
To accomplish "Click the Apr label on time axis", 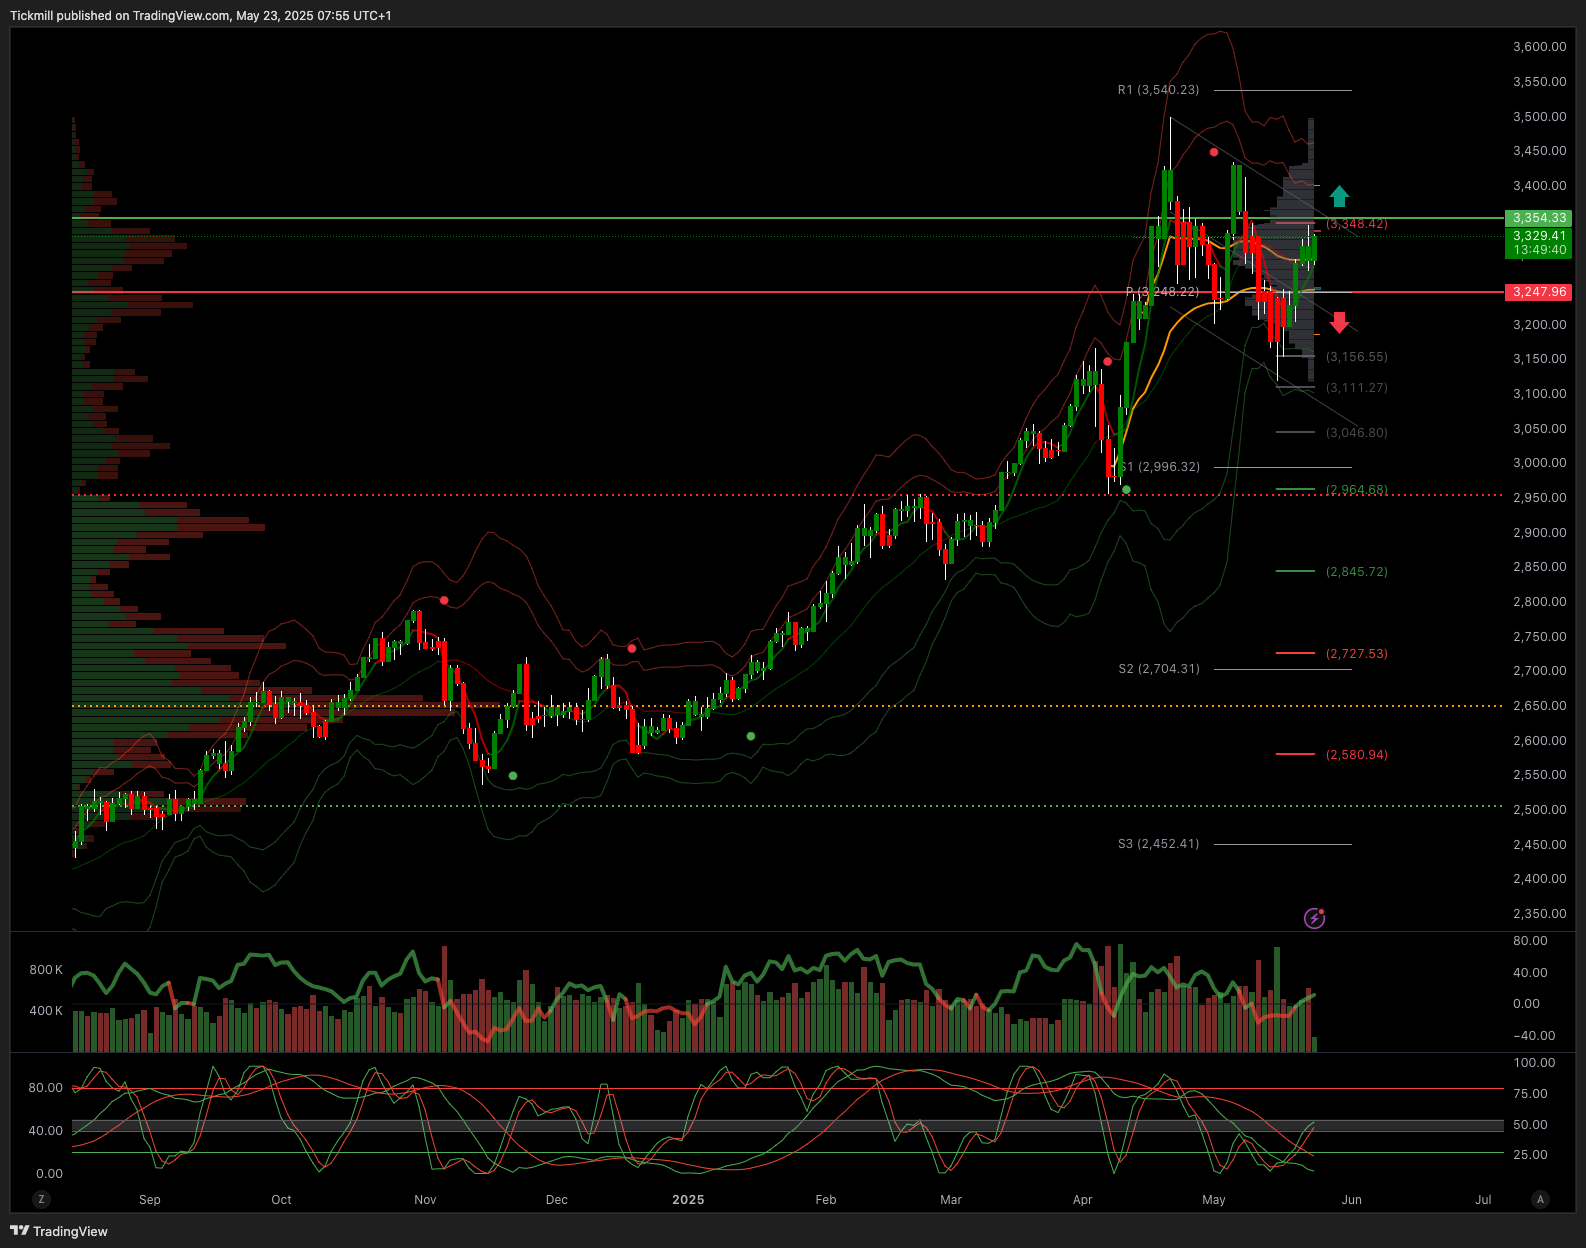I will click(x=1083, y=1200).
